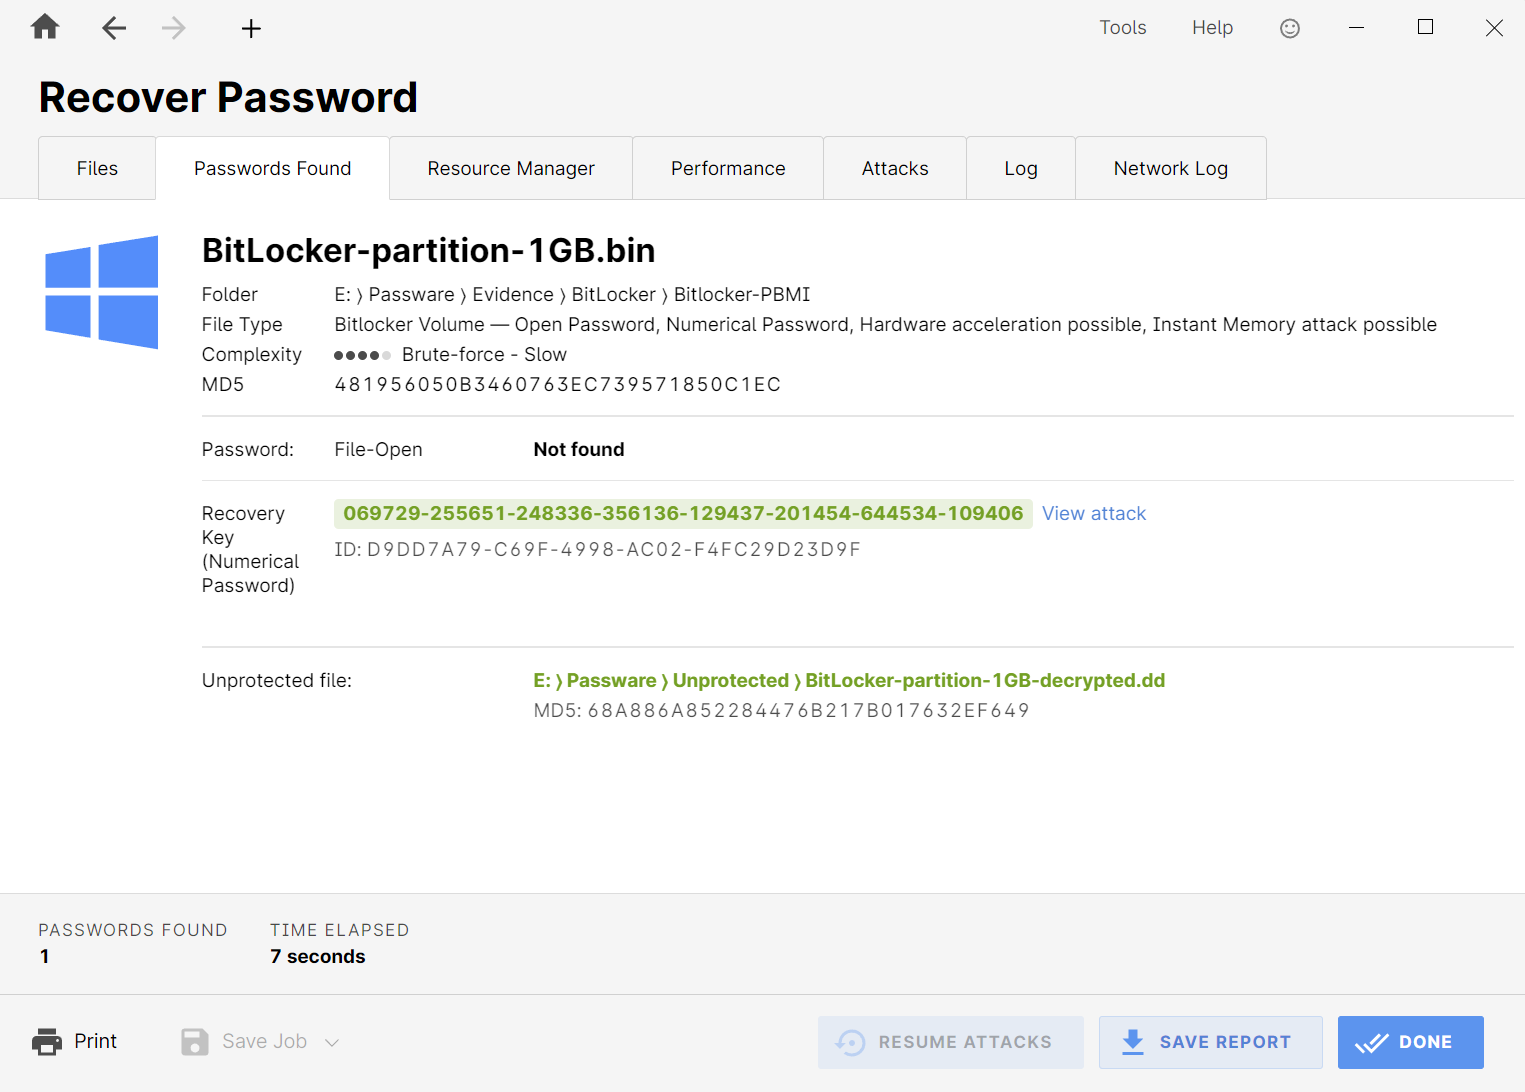
Task: Switch to the Files tab
Action: pyautogui.click(x=97, y=168)
